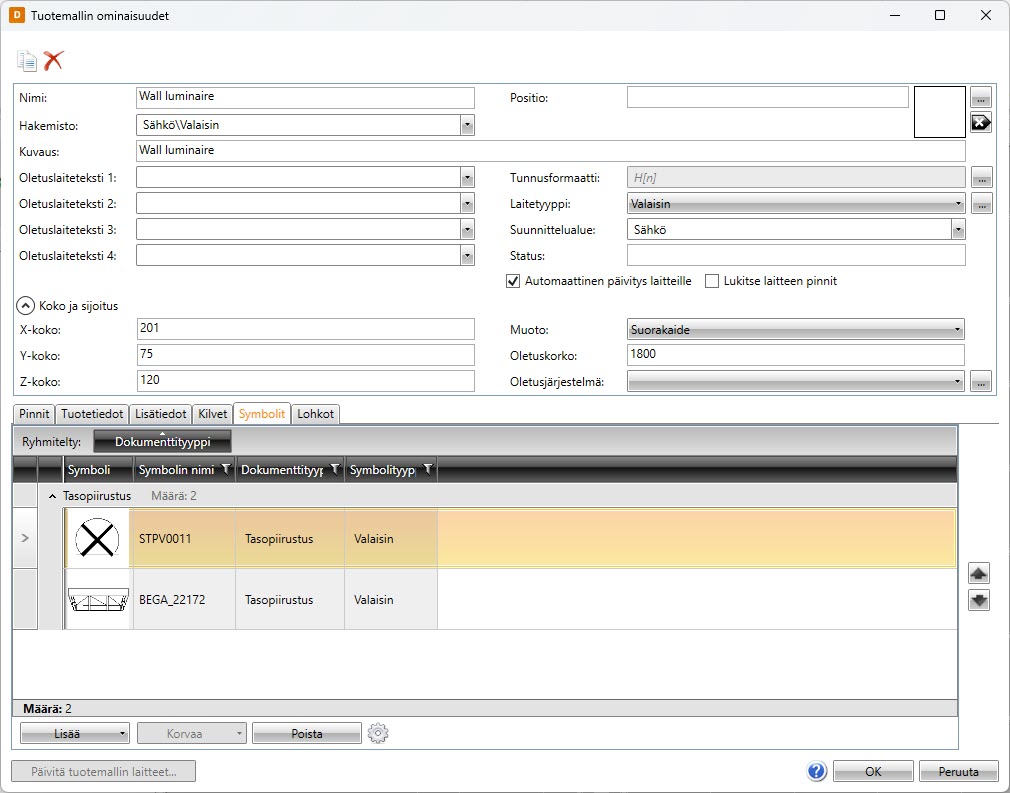
Task: Filter the Dokumenttityyppi column
Action: [x=335, y=469]
